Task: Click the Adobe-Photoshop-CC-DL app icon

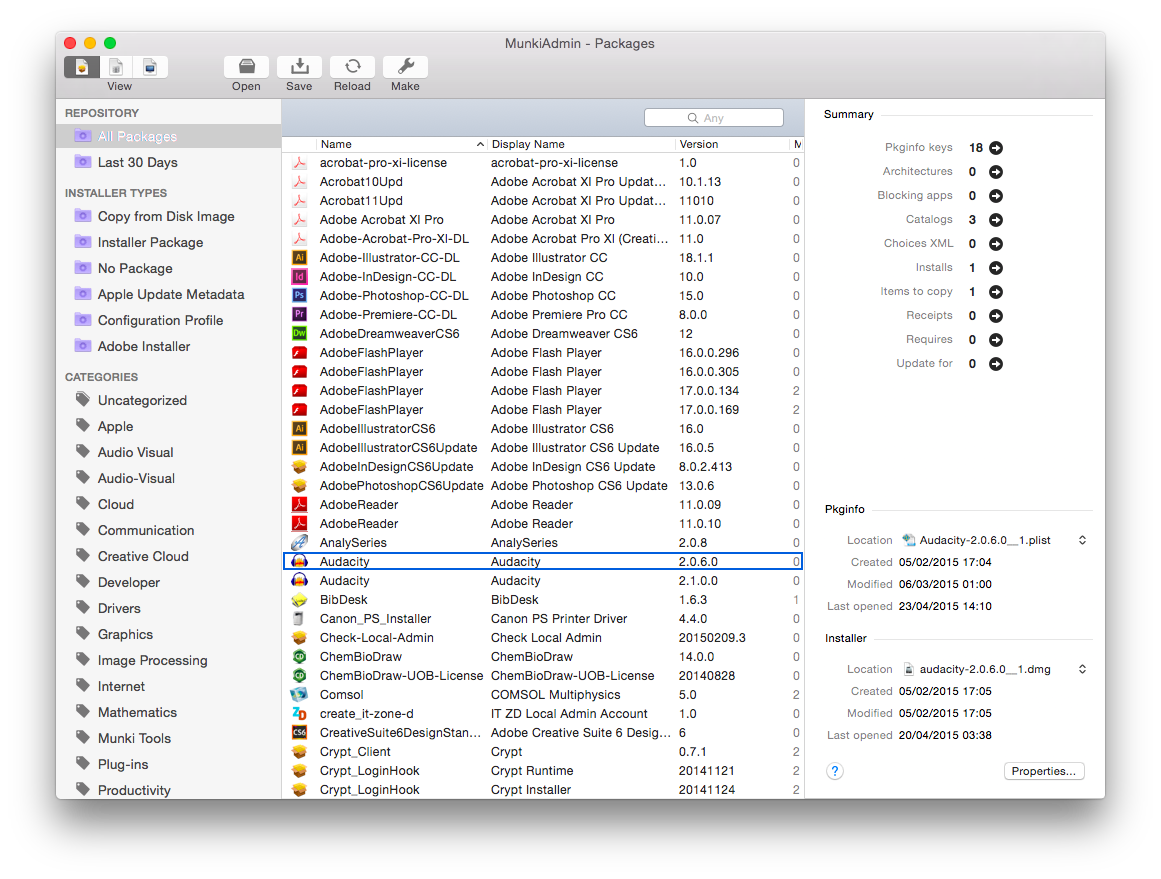Action: (x=299, y=295)
